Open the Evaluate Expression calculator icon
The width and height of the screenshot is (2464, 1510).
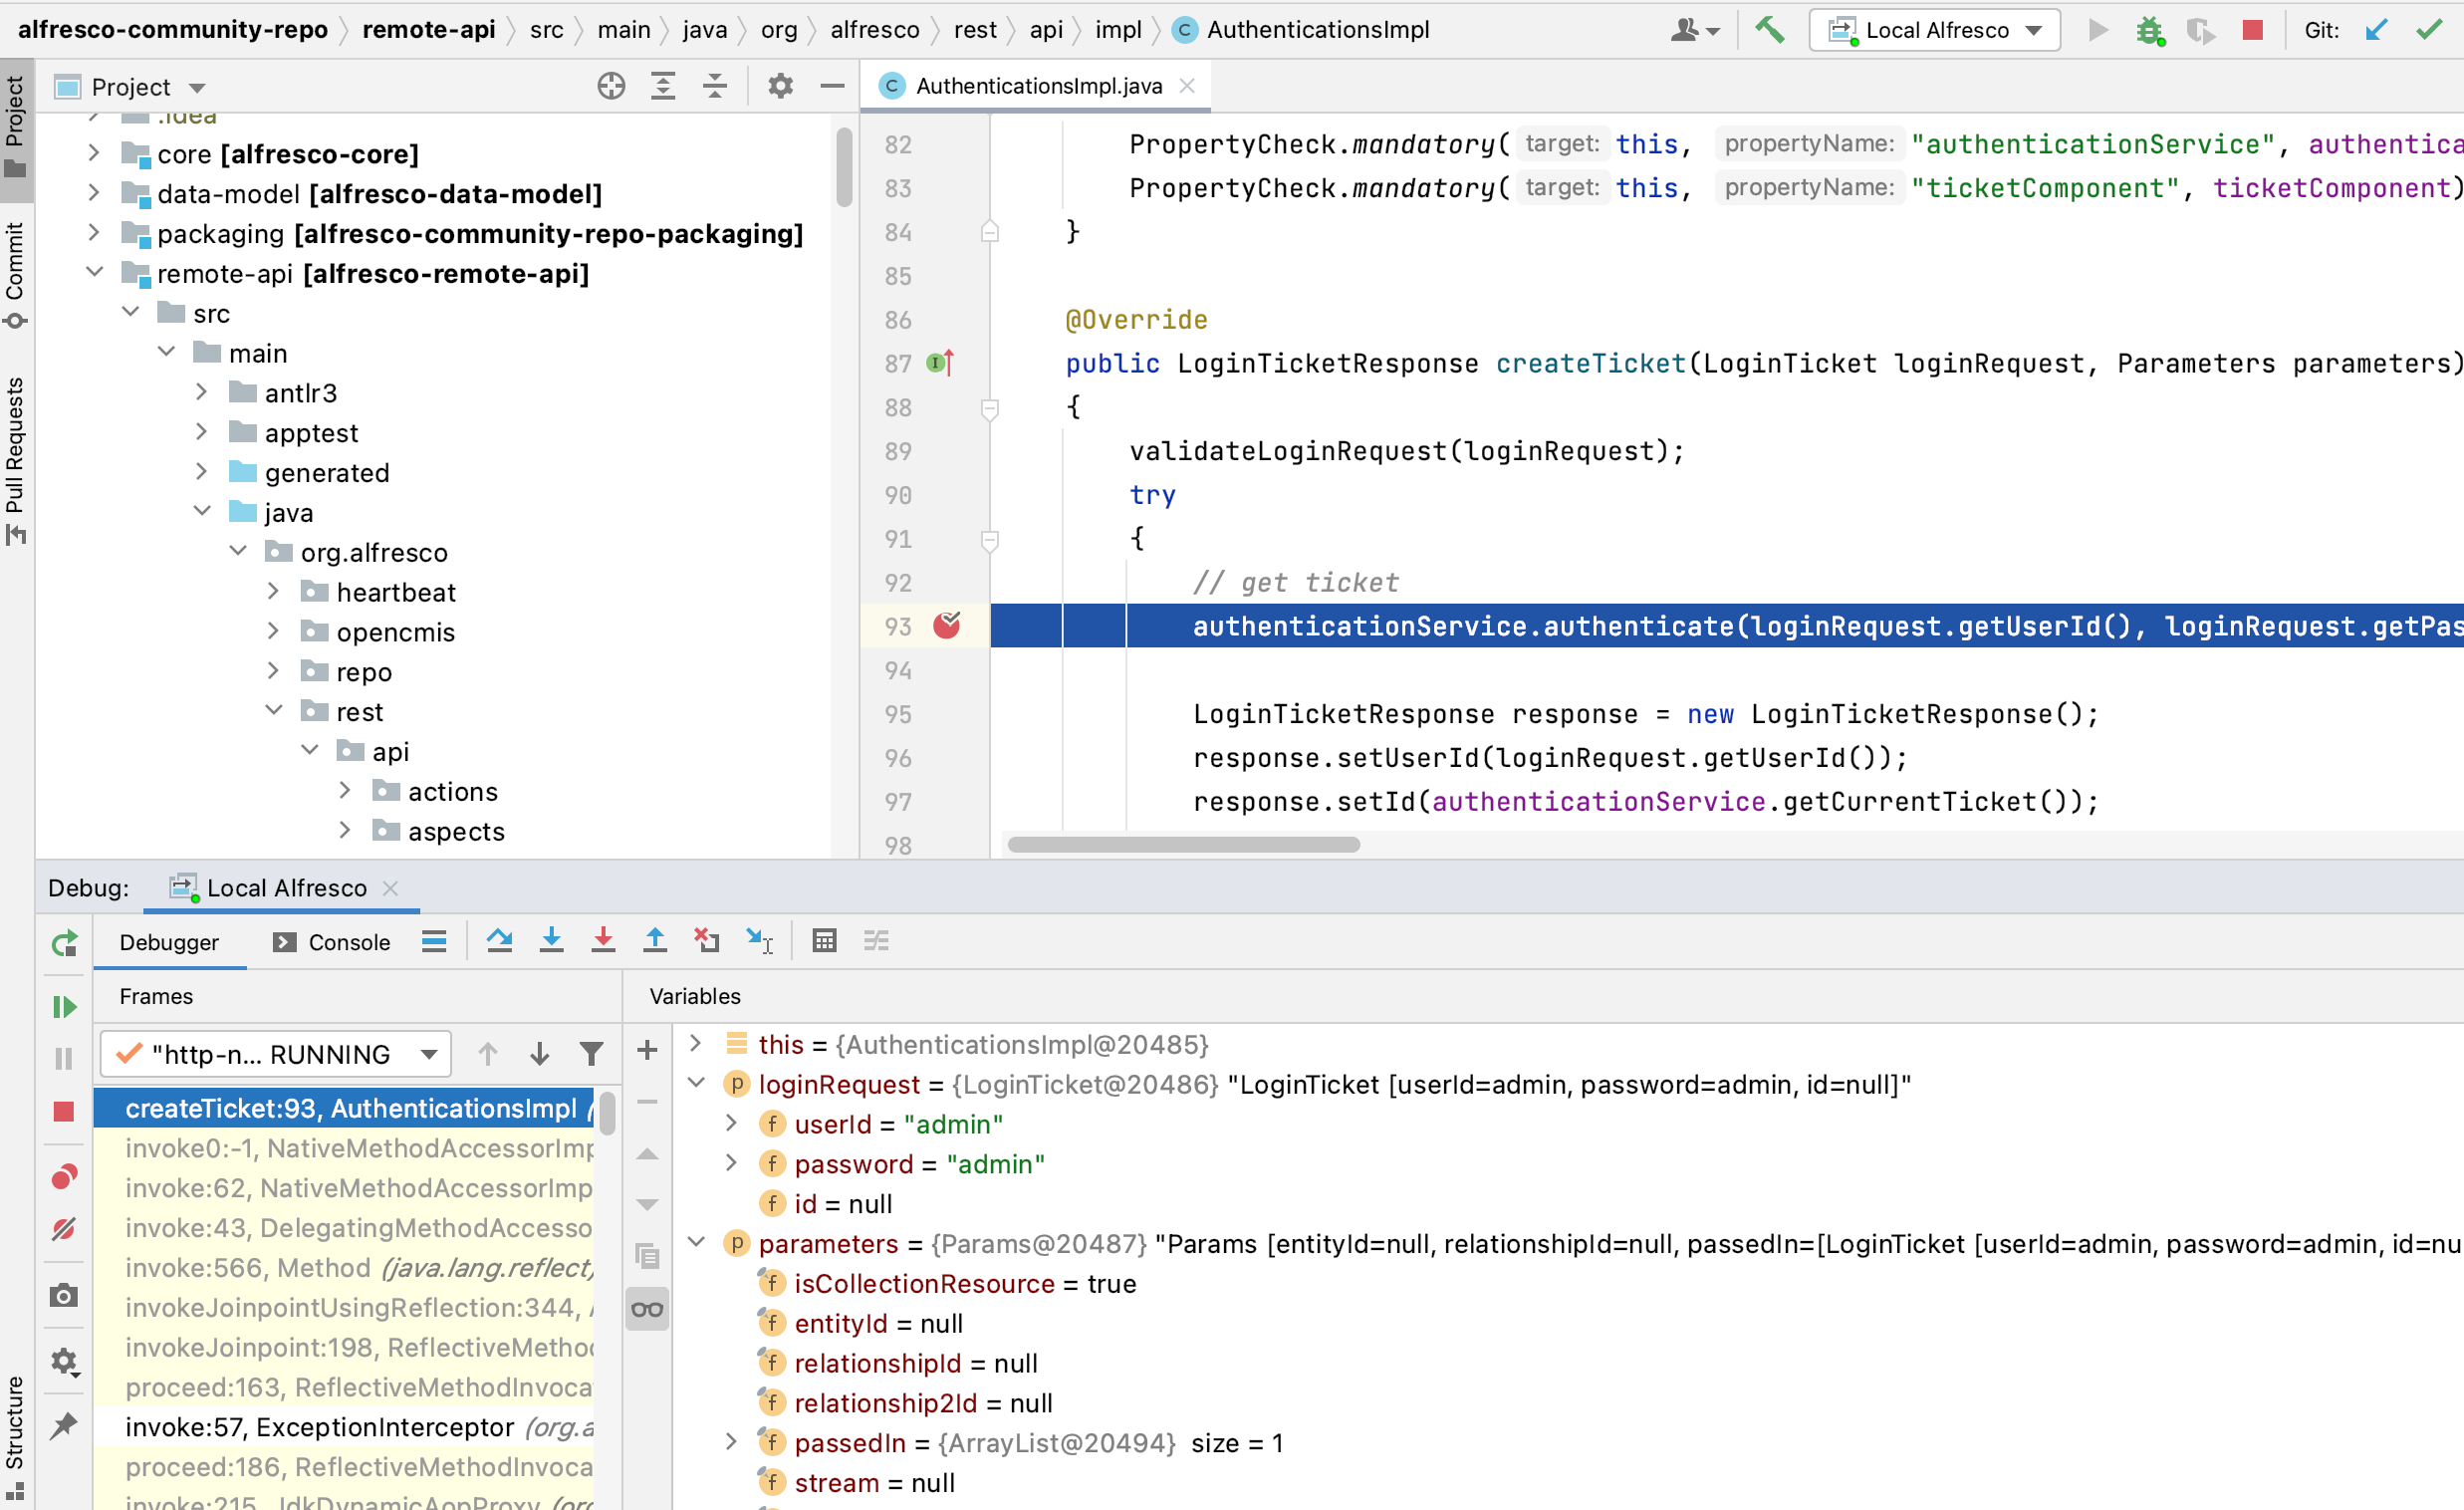pyautogui.click(x=824, y=940)
